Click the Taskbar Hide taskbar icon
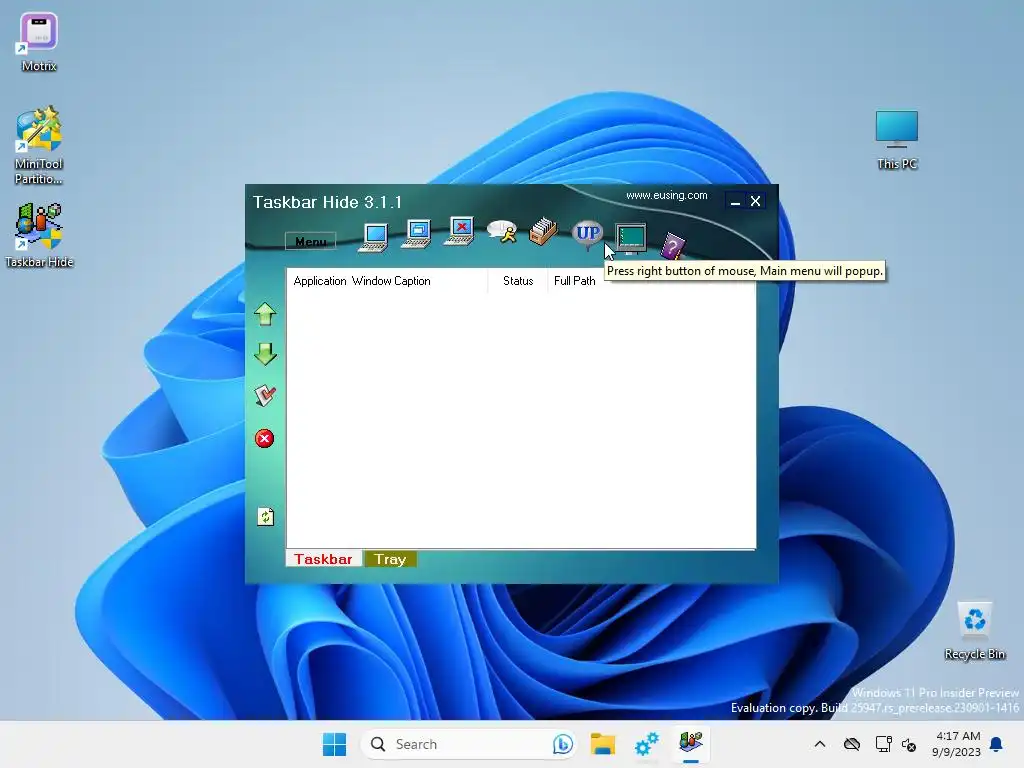This screenshot has width=1024, height=768. coord(690,744)
